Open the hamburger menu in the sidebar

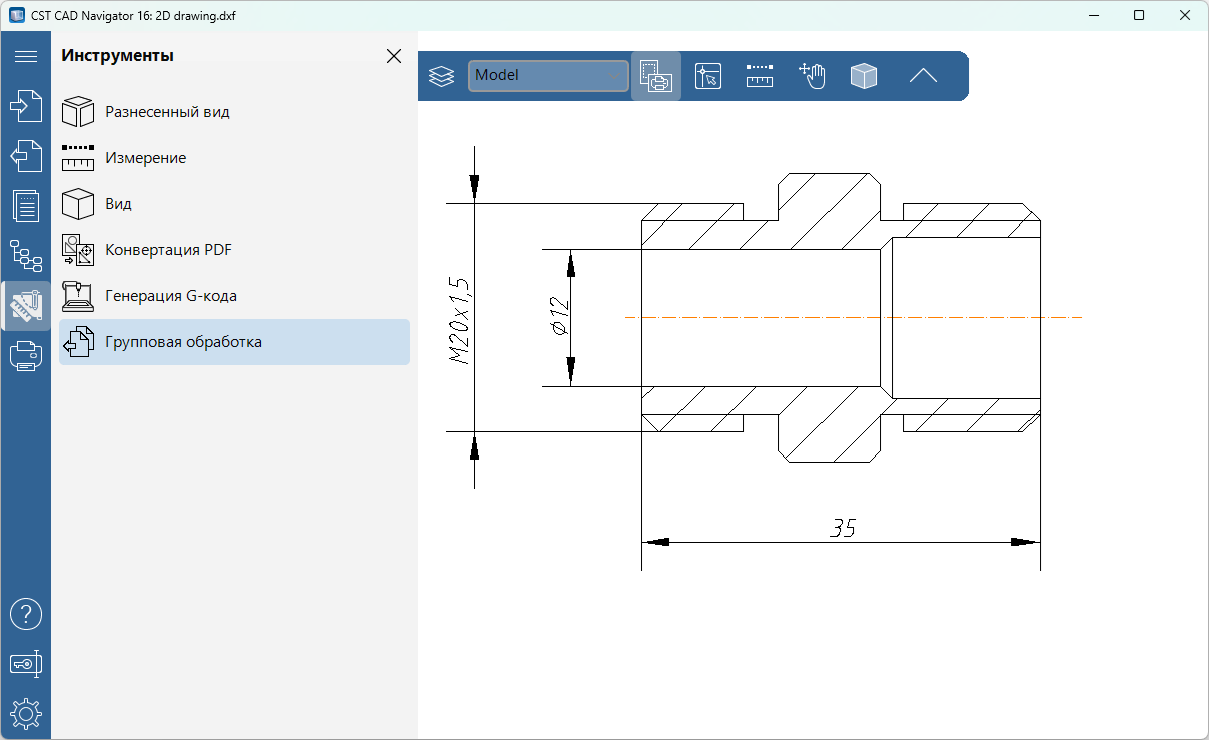[x=25, y=56]
